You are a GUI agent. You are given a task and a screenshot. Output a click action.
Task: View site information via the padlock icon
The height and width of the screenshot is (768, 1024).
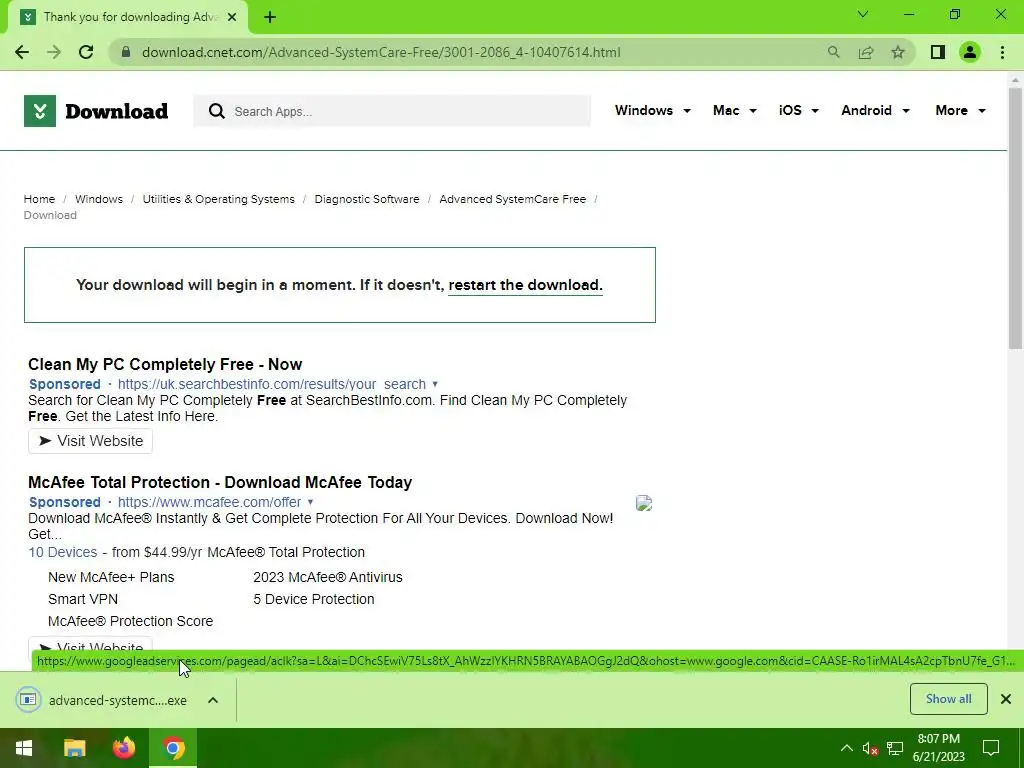coord(126,52)
